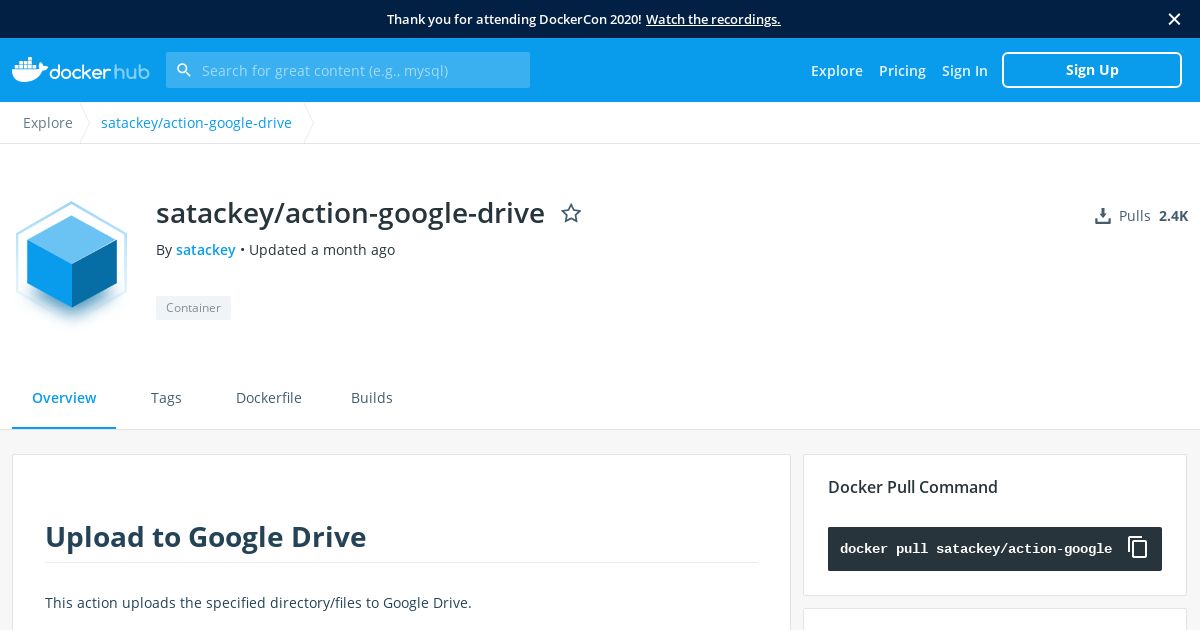Click the Container label chip
Screen dimensions: 1200x630
(193, 308)
